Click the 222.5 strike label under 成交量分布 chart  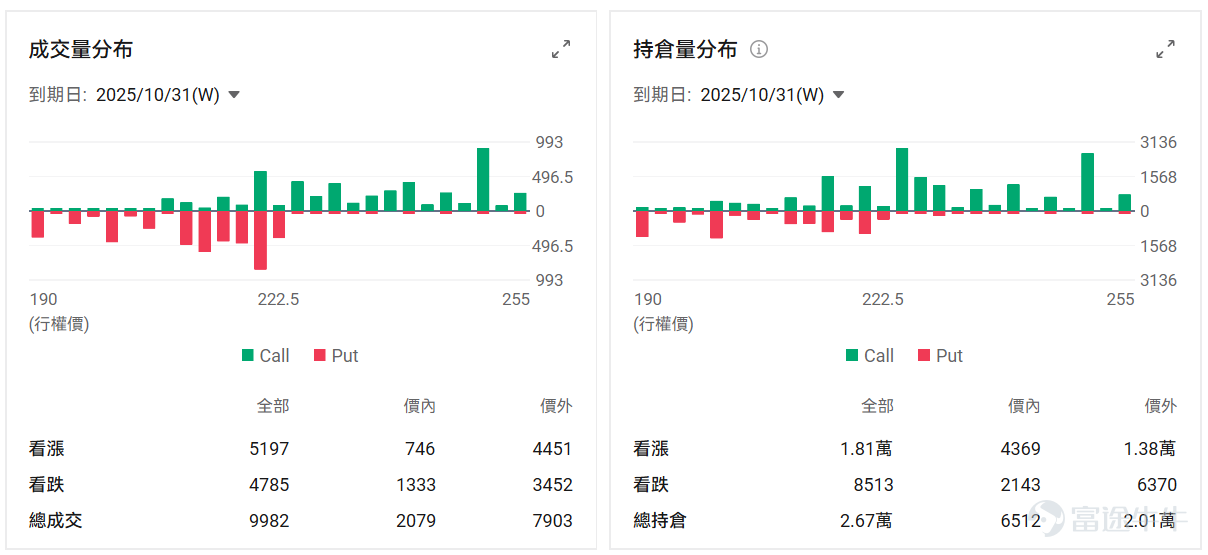[278, 300]
